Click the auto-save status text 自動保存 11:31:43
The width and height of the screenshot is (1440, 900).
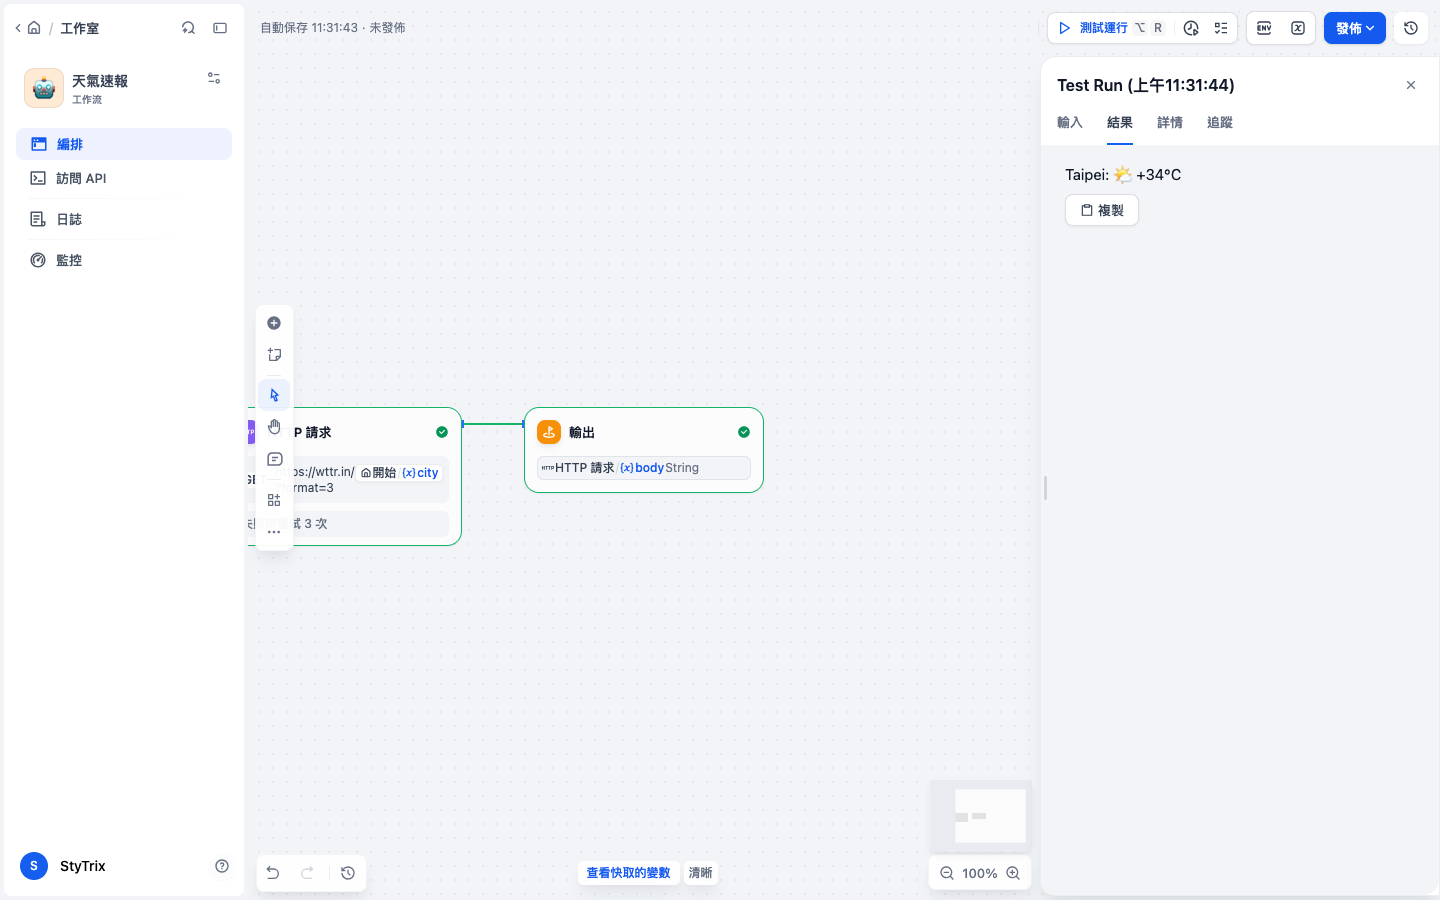coord(309,28)
